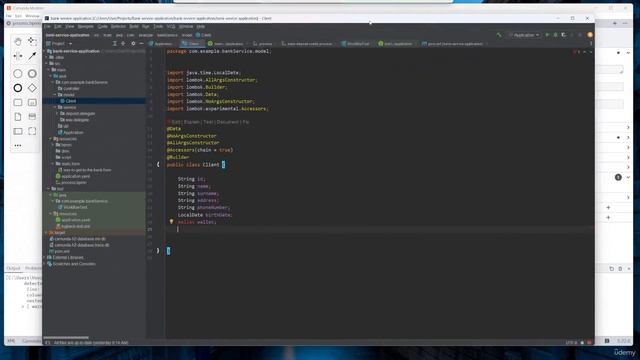Click the Explain link above @Data annotation
640x360 pixels.
pos(192,122)
